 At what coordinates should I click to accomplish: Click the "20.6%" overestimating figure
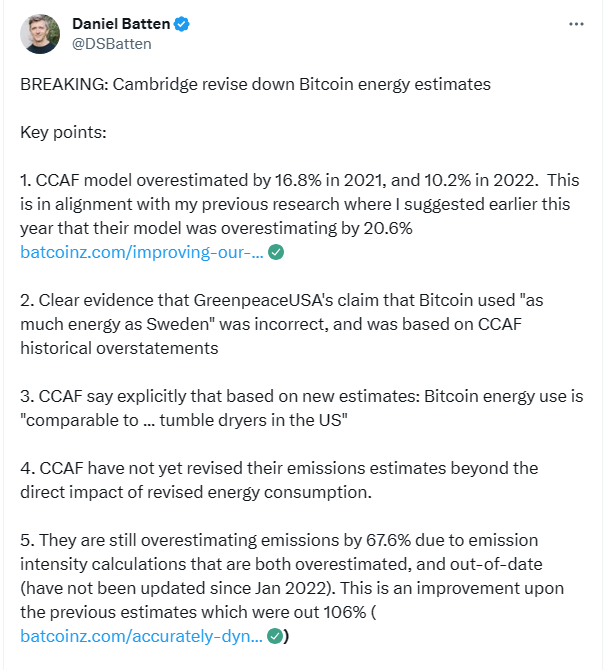pos(388,228)
